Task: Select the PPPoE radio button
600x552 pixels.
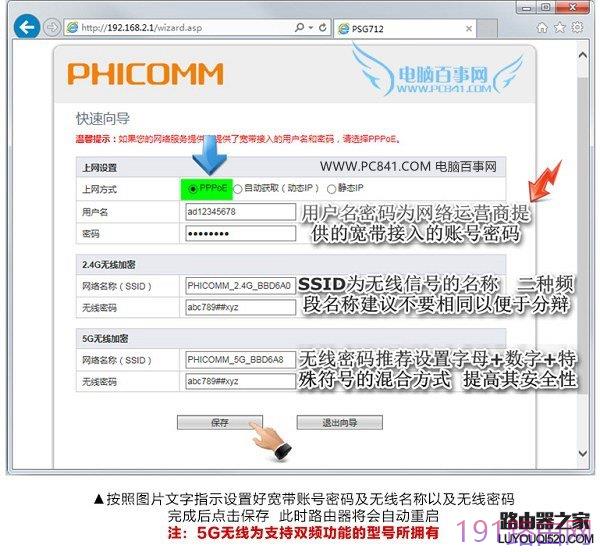Action: coord(193,189)
